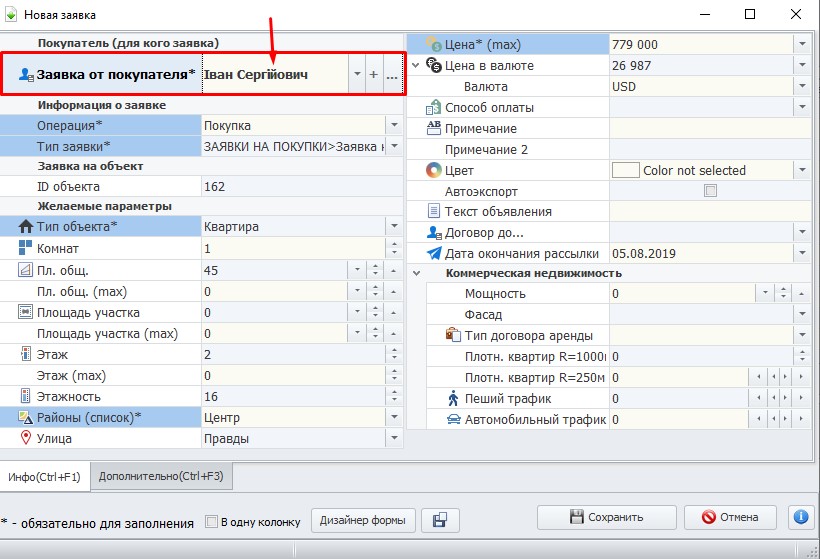The image size is (820, 559).
Task: Toggle the В одну колонку checkbox
Action: click(x=211, y=521)
